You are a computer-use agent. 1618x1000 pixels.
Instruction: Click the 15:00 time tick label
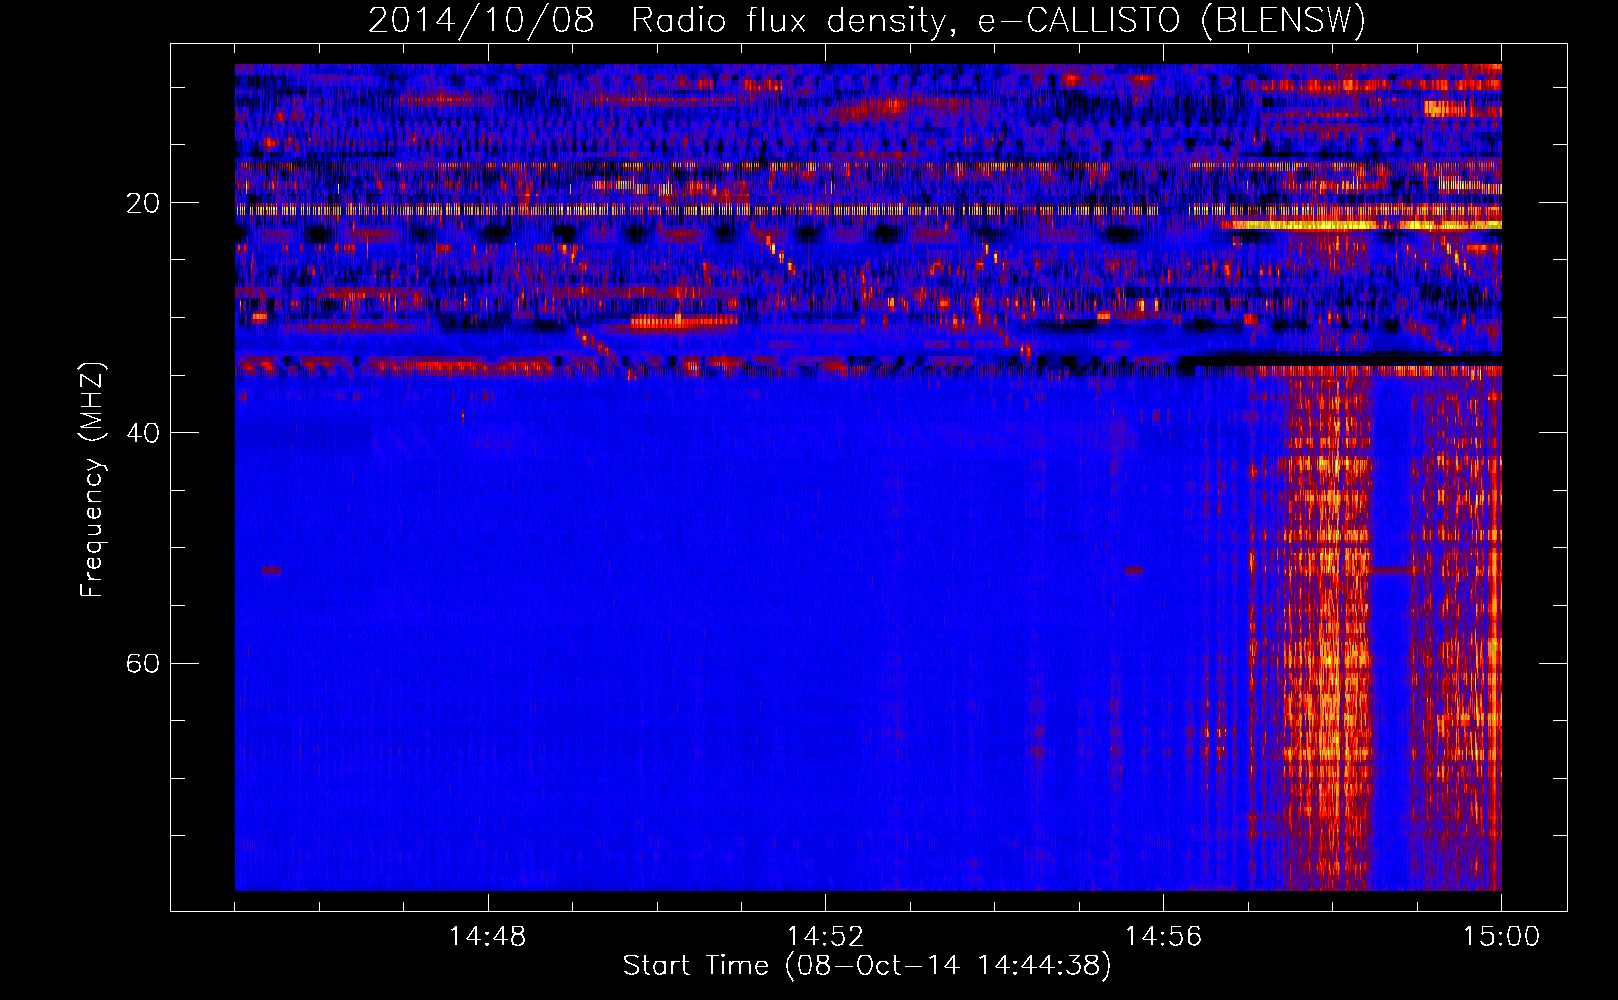[1501, 937]
